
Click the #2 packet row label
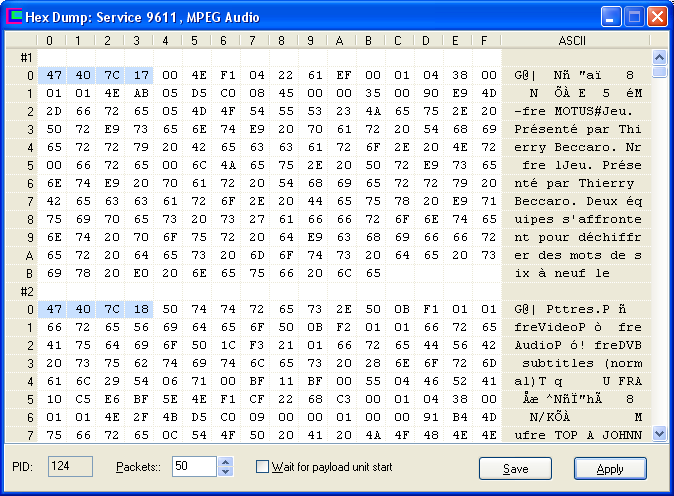click(27, 291)
